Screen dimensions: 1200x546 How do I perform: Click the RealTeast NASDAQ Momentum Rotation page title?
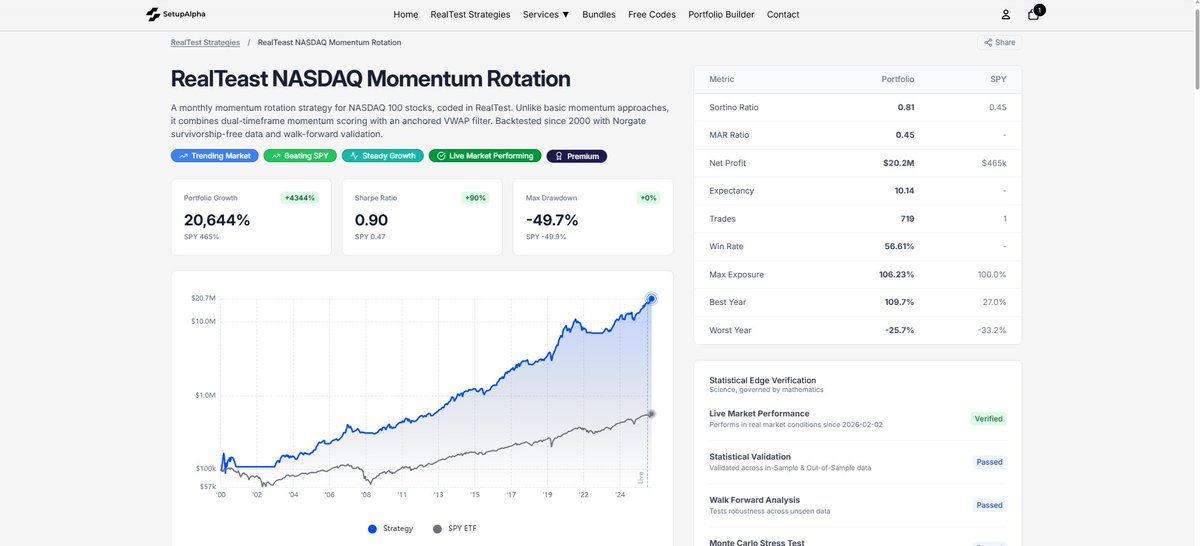click(371, 79)
